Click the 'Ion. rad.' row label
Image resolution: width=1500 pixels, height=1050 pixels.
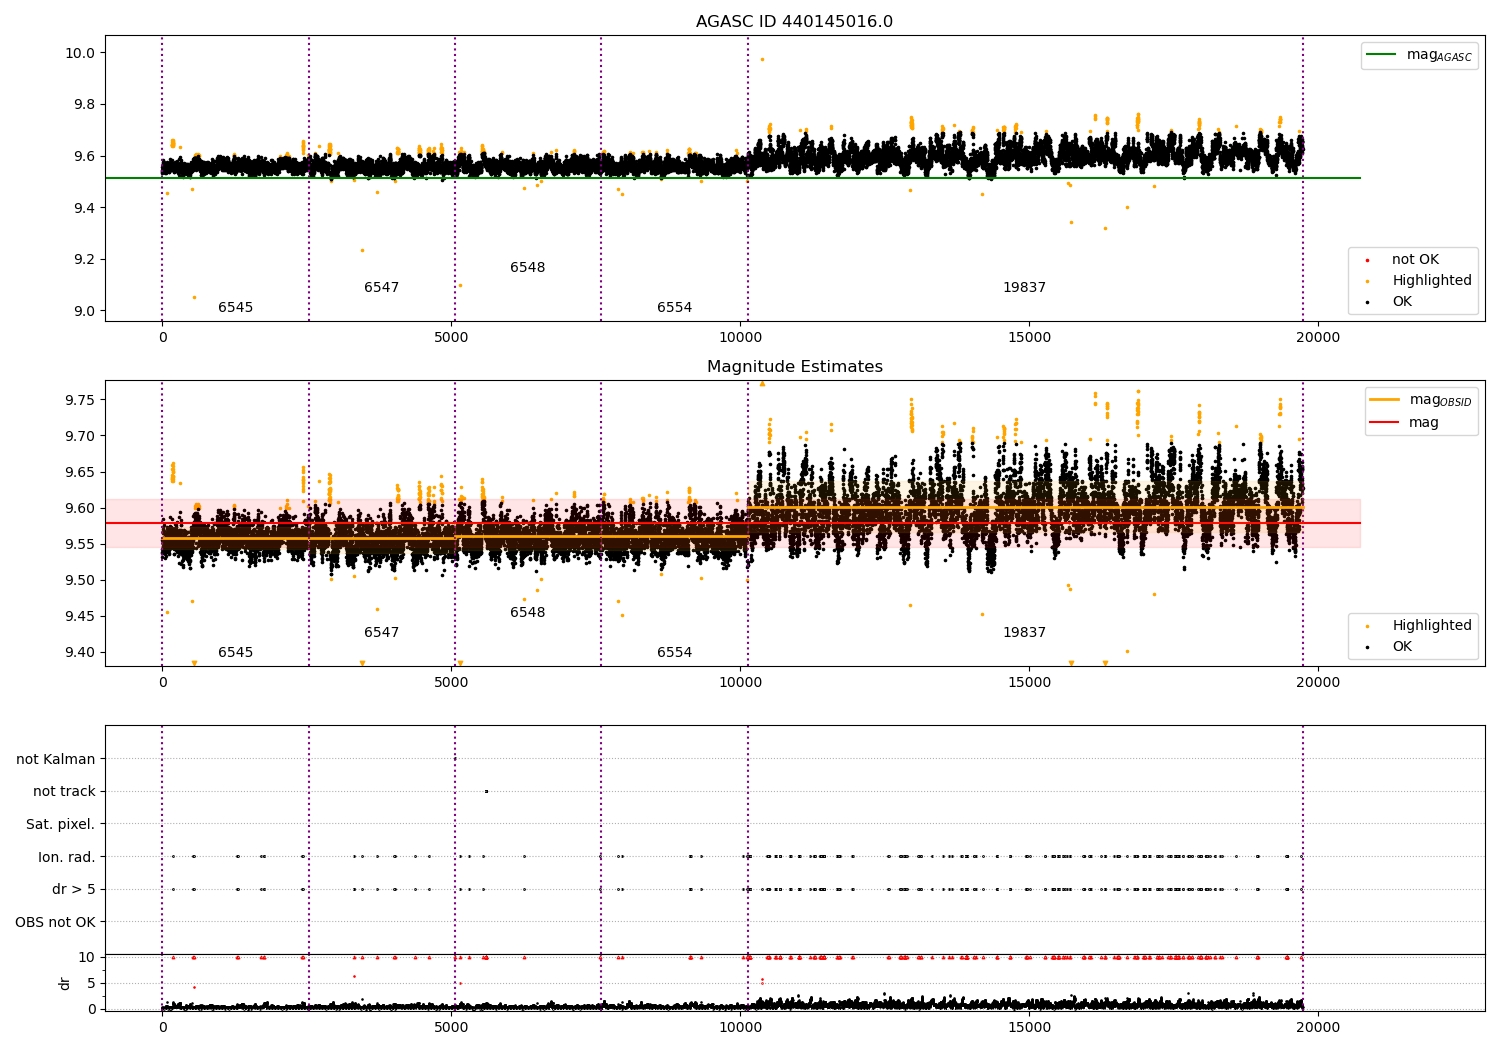pos(67,858)
